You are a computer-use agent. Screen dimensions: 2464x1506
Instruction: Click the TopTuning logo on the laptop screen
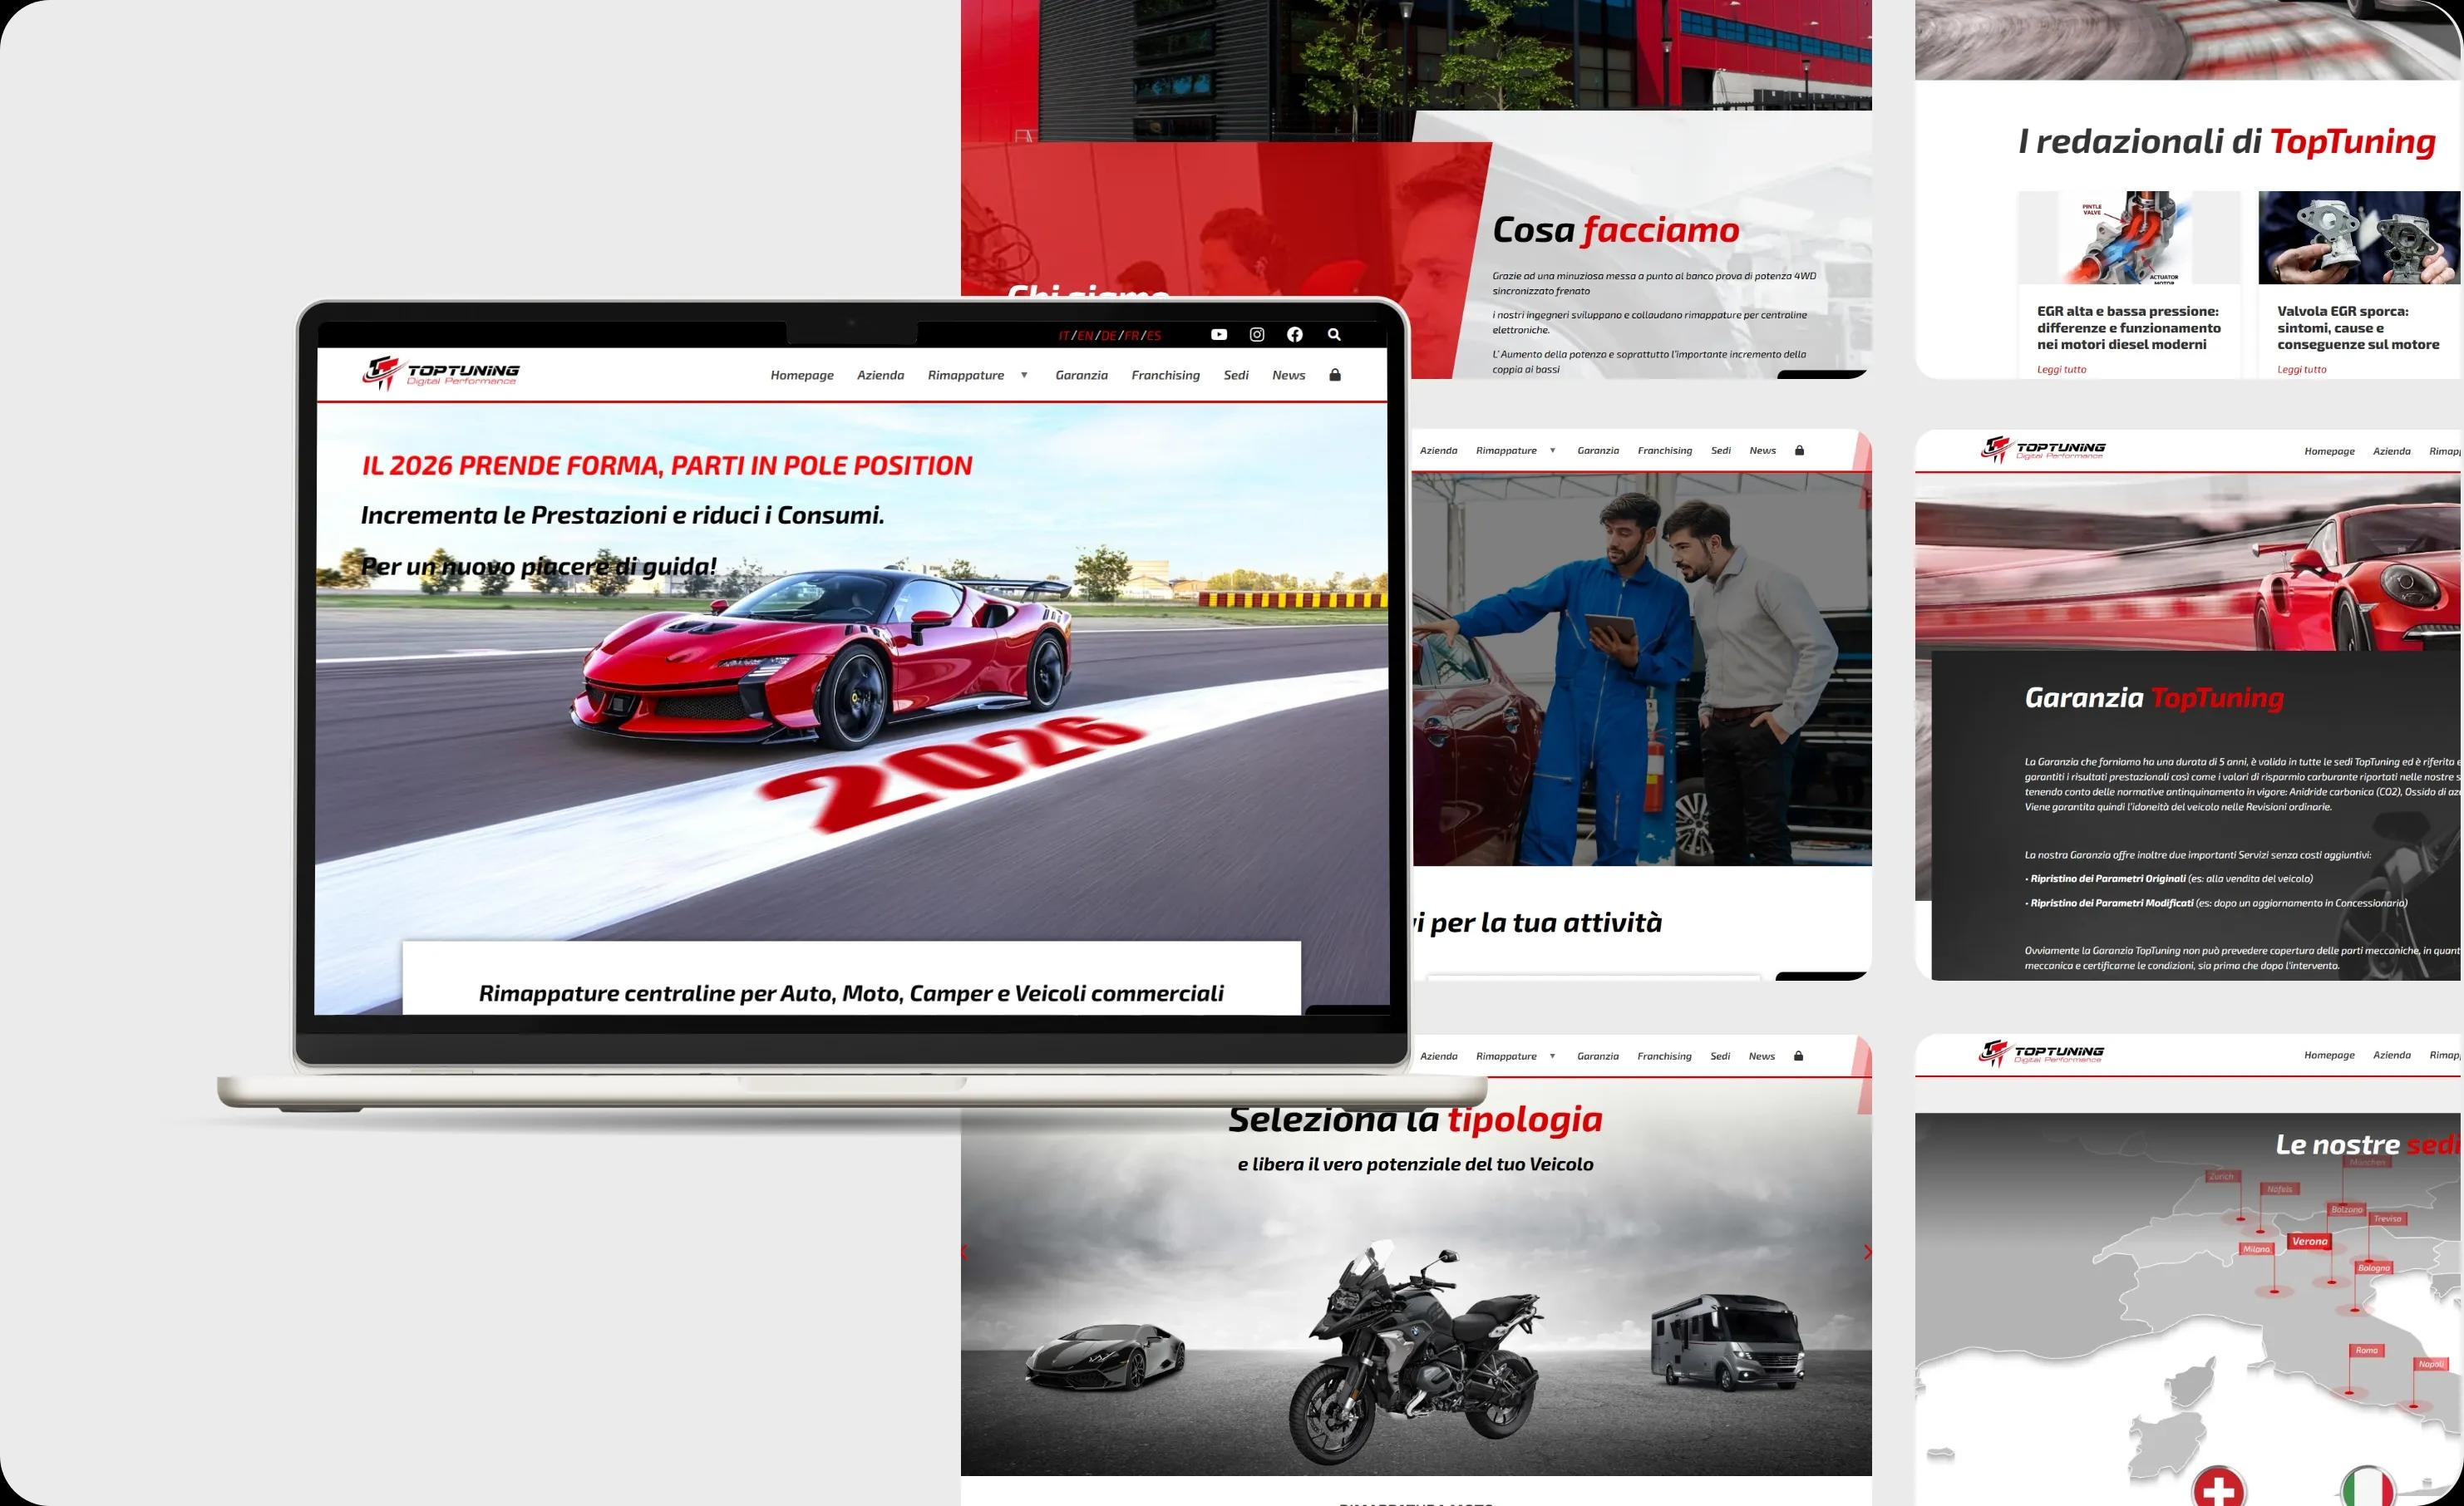click(x=441, y=373)
